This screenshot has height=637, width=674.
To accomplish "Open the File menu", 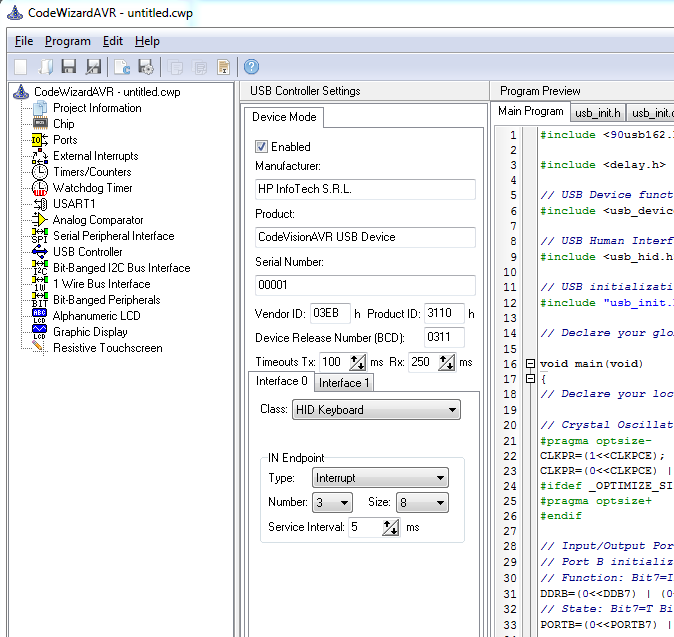I will click(24, 41).
